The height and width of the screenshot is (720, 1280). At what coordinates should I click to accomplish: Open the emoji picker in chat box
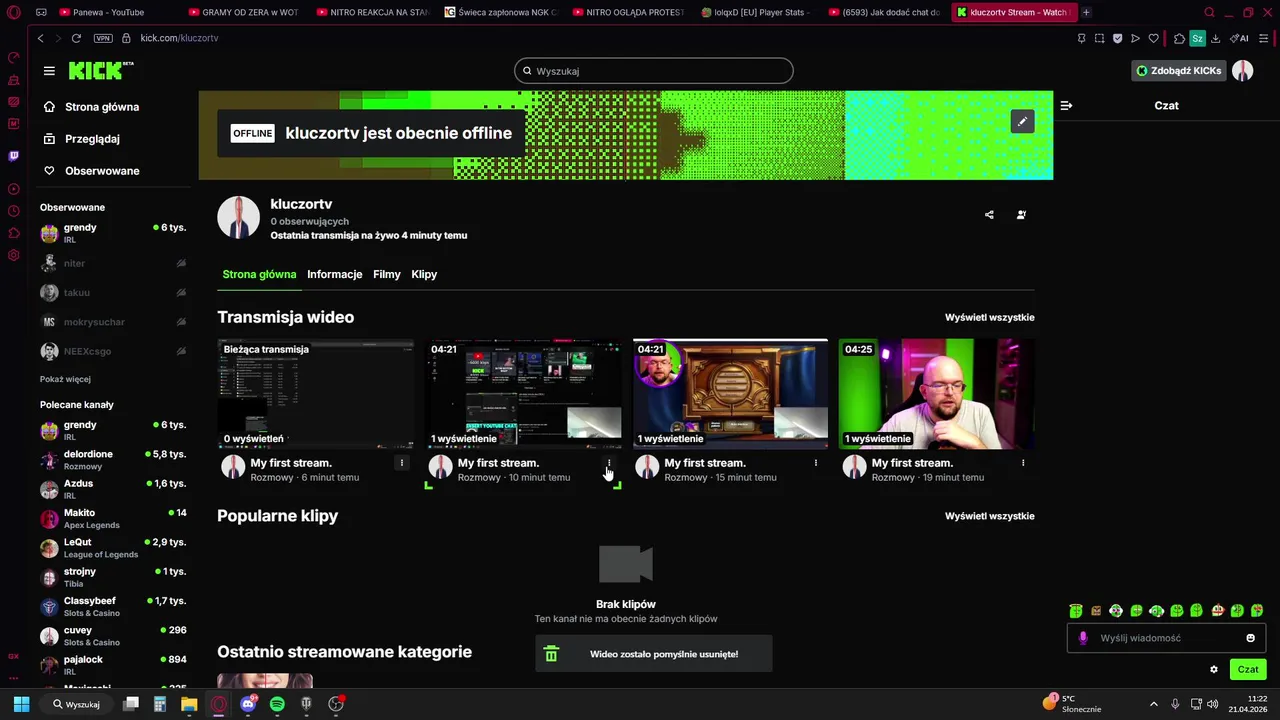(1250, 638)
